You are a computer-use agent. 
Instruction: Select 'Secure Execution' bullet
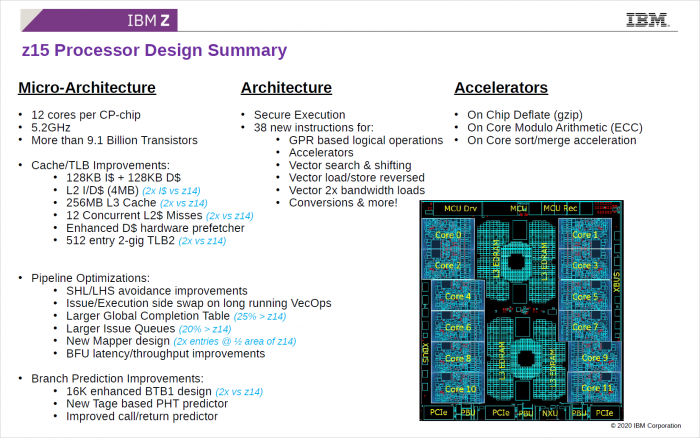[300, 115]
